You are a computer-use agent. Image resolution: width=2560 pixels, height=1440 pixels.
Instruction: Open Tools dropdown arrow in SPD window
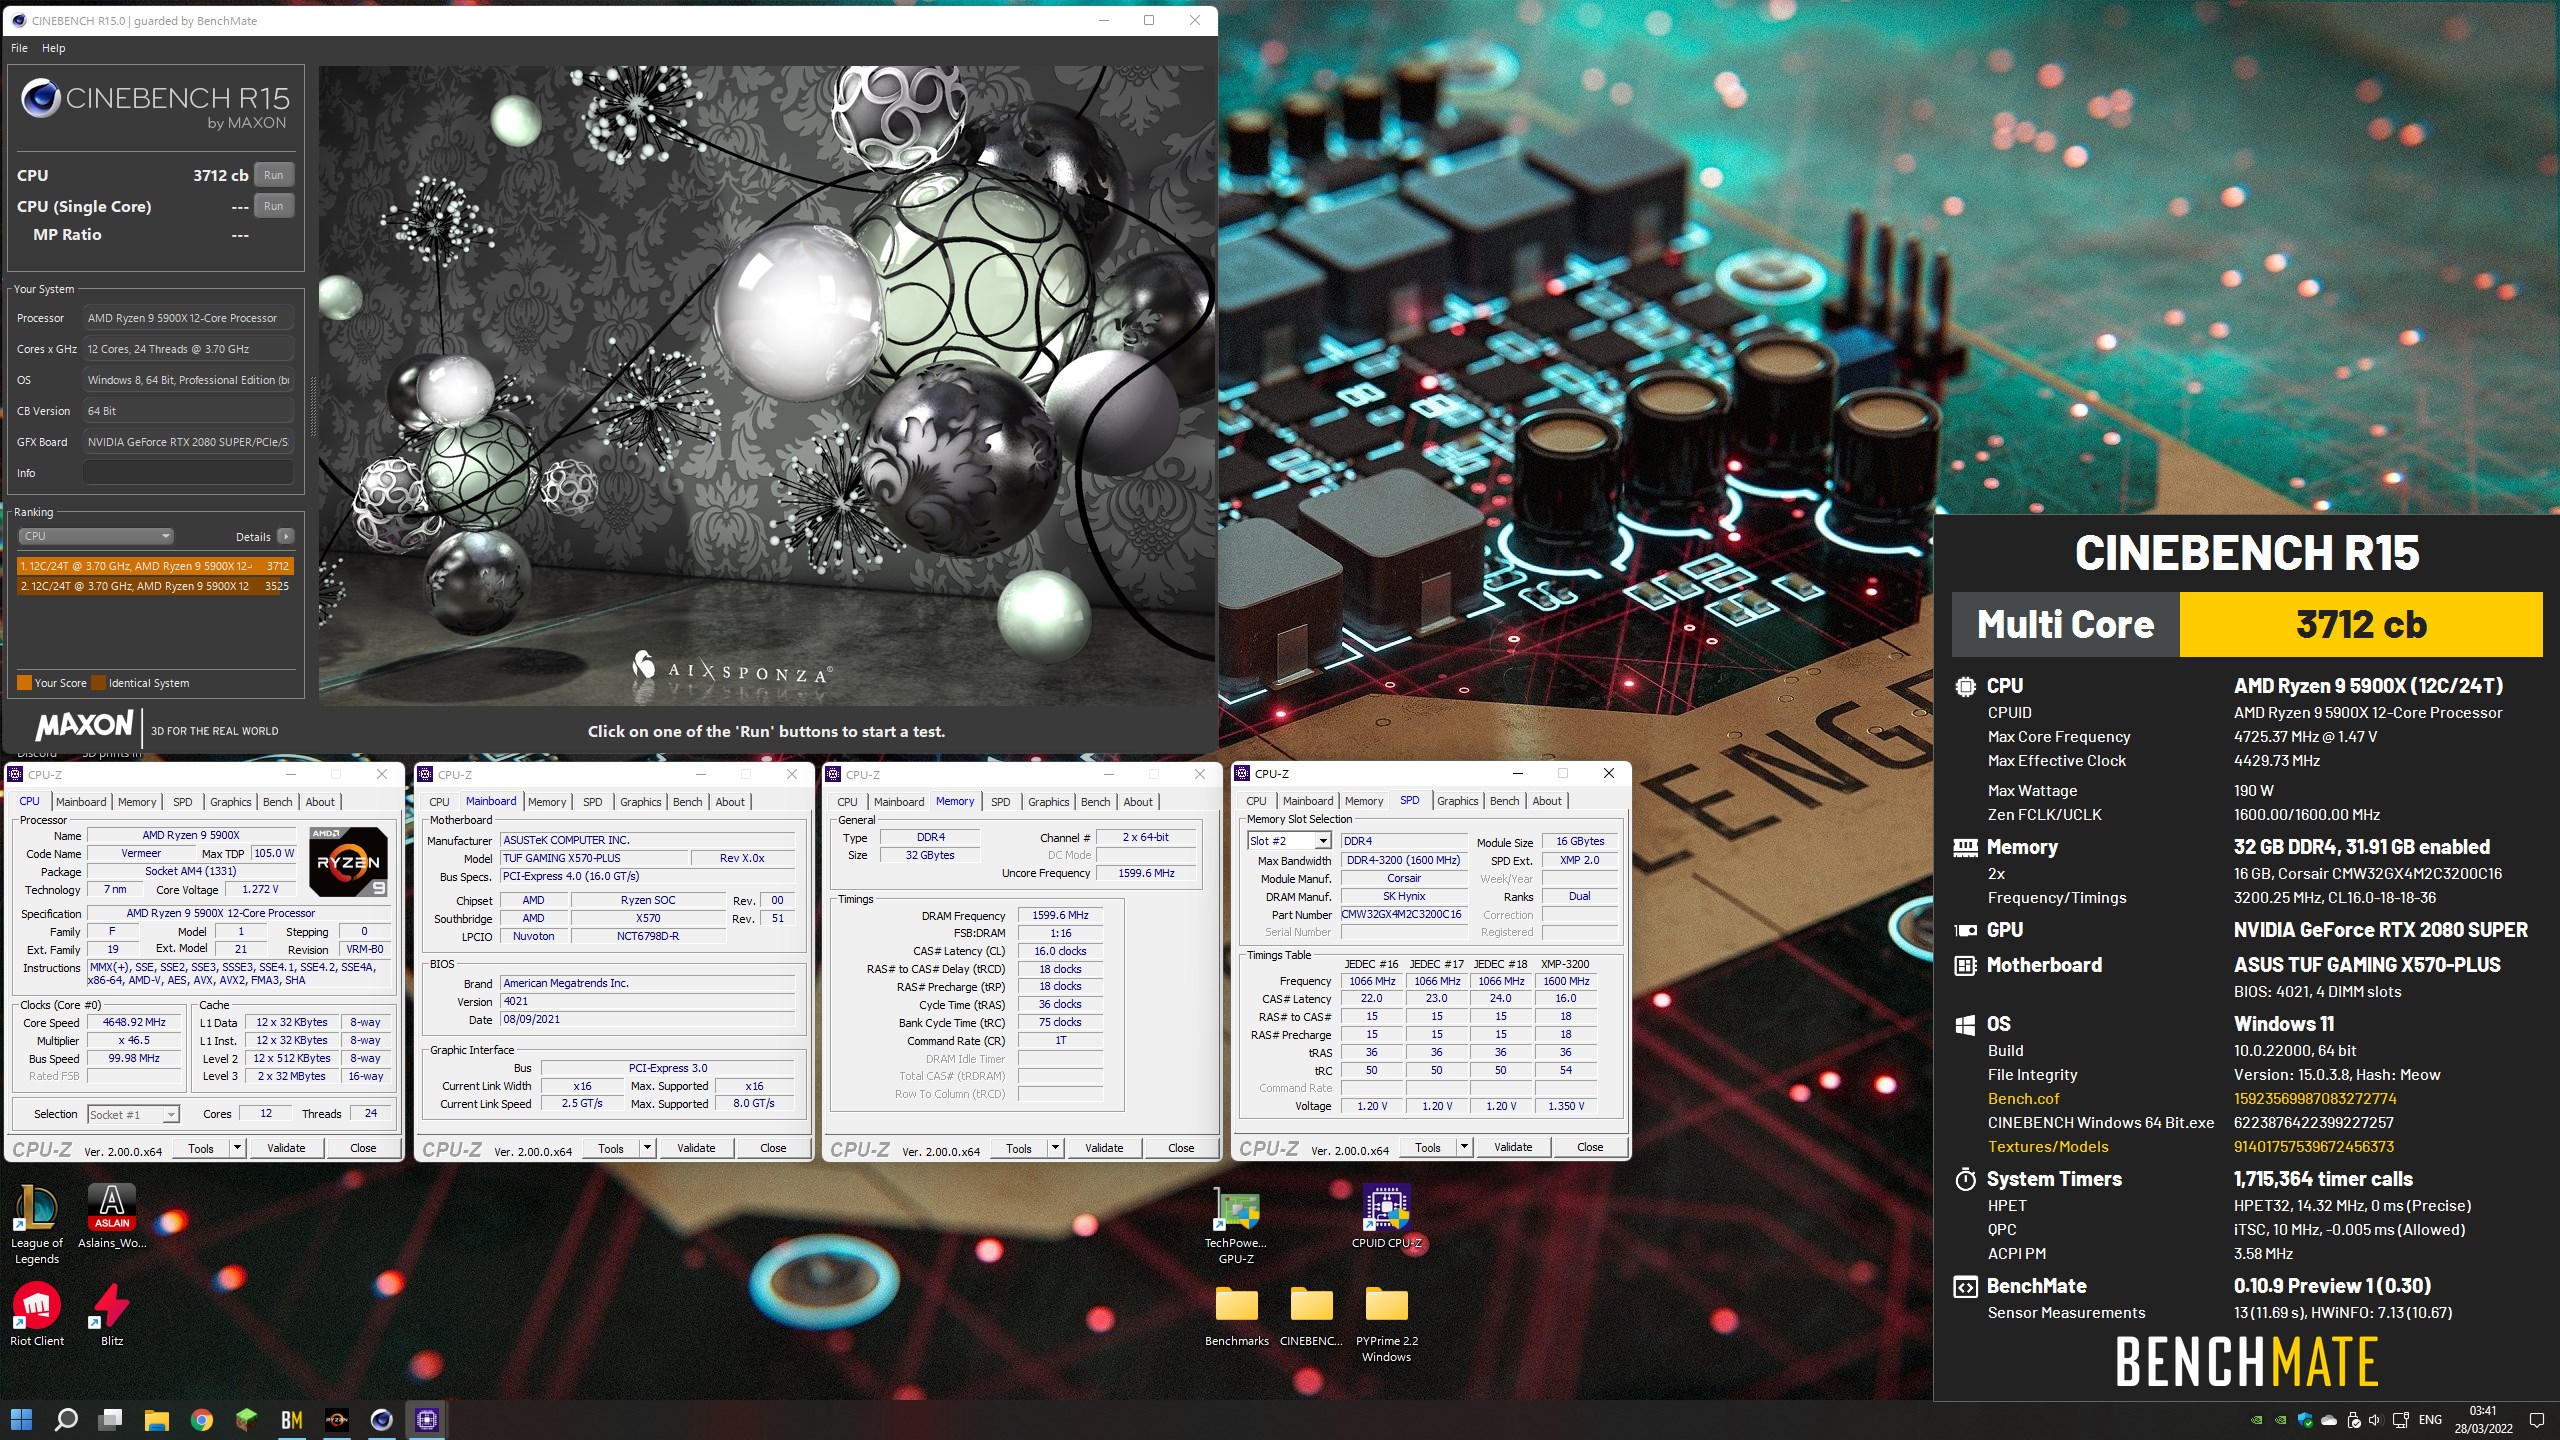tap(1464, 1147)
